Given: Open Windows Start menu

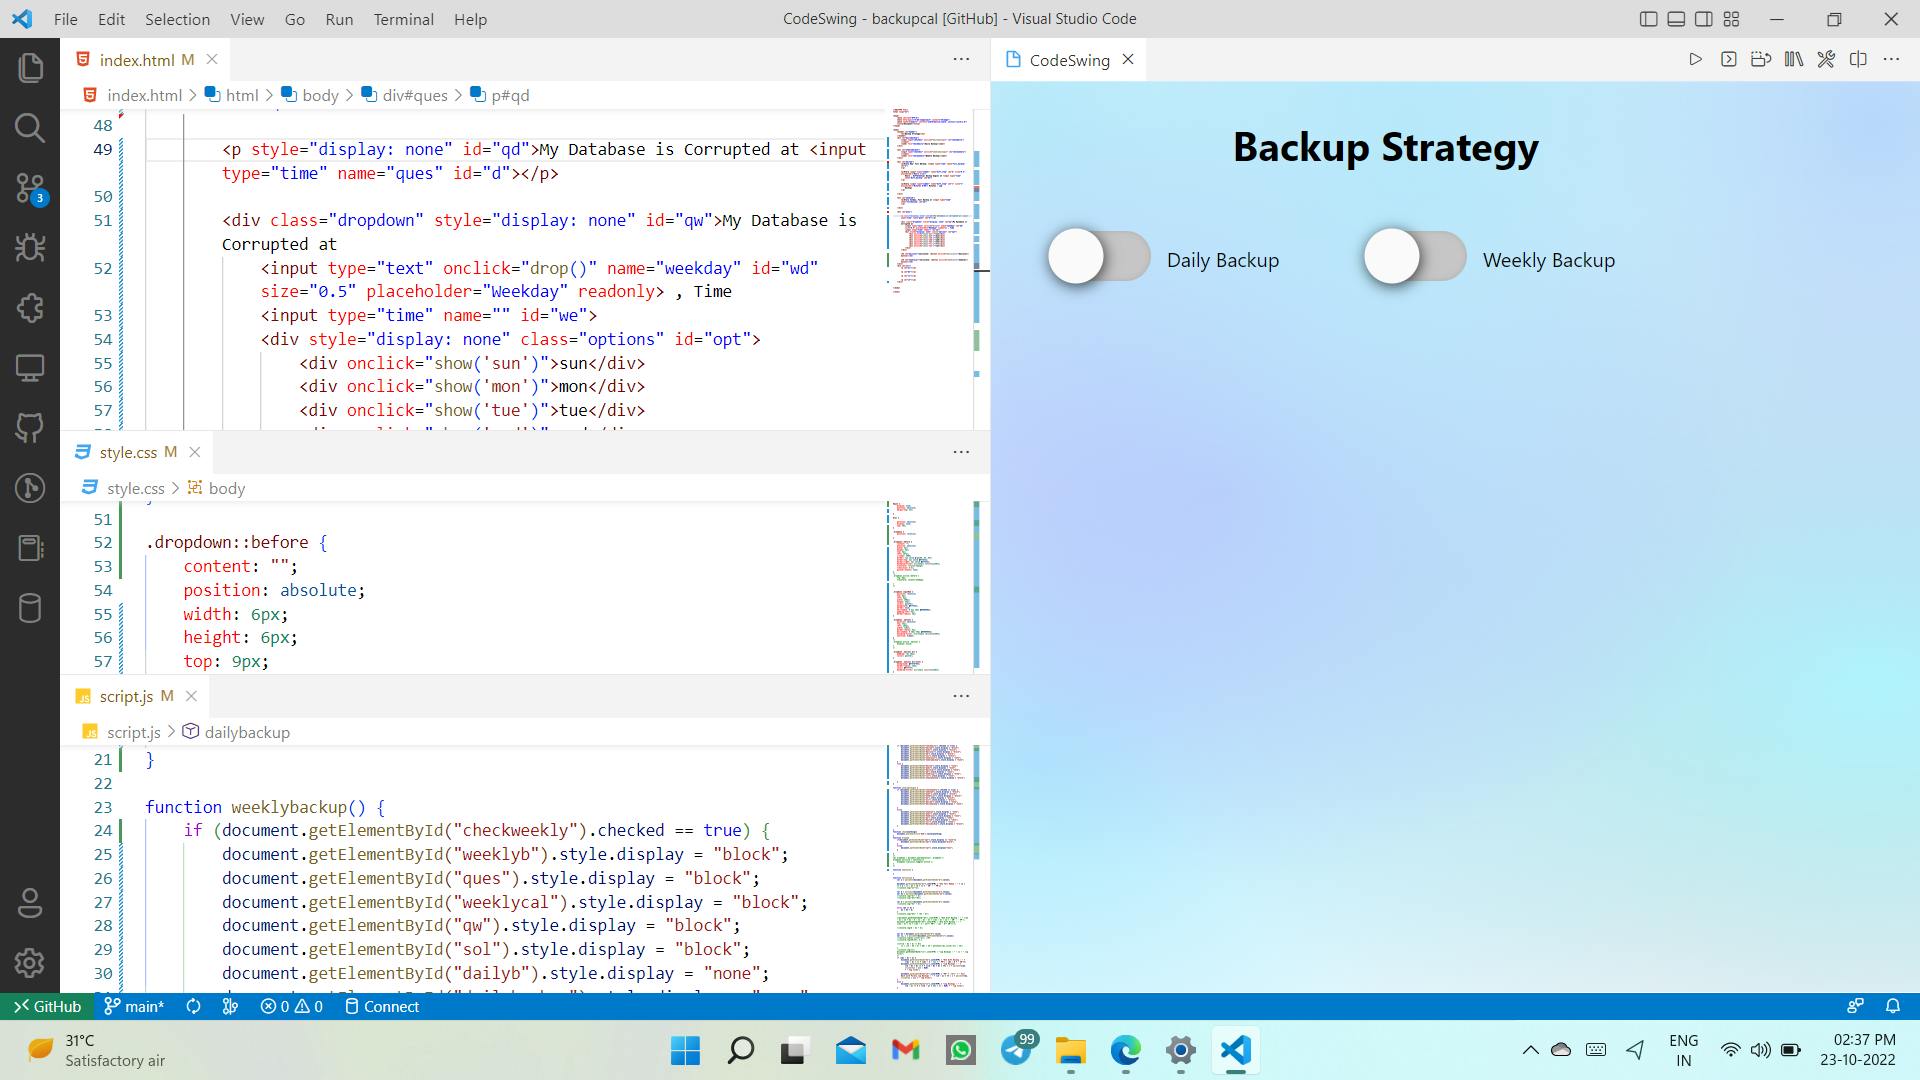Looking at the screenshot, I should click(x=686, y=1050).
